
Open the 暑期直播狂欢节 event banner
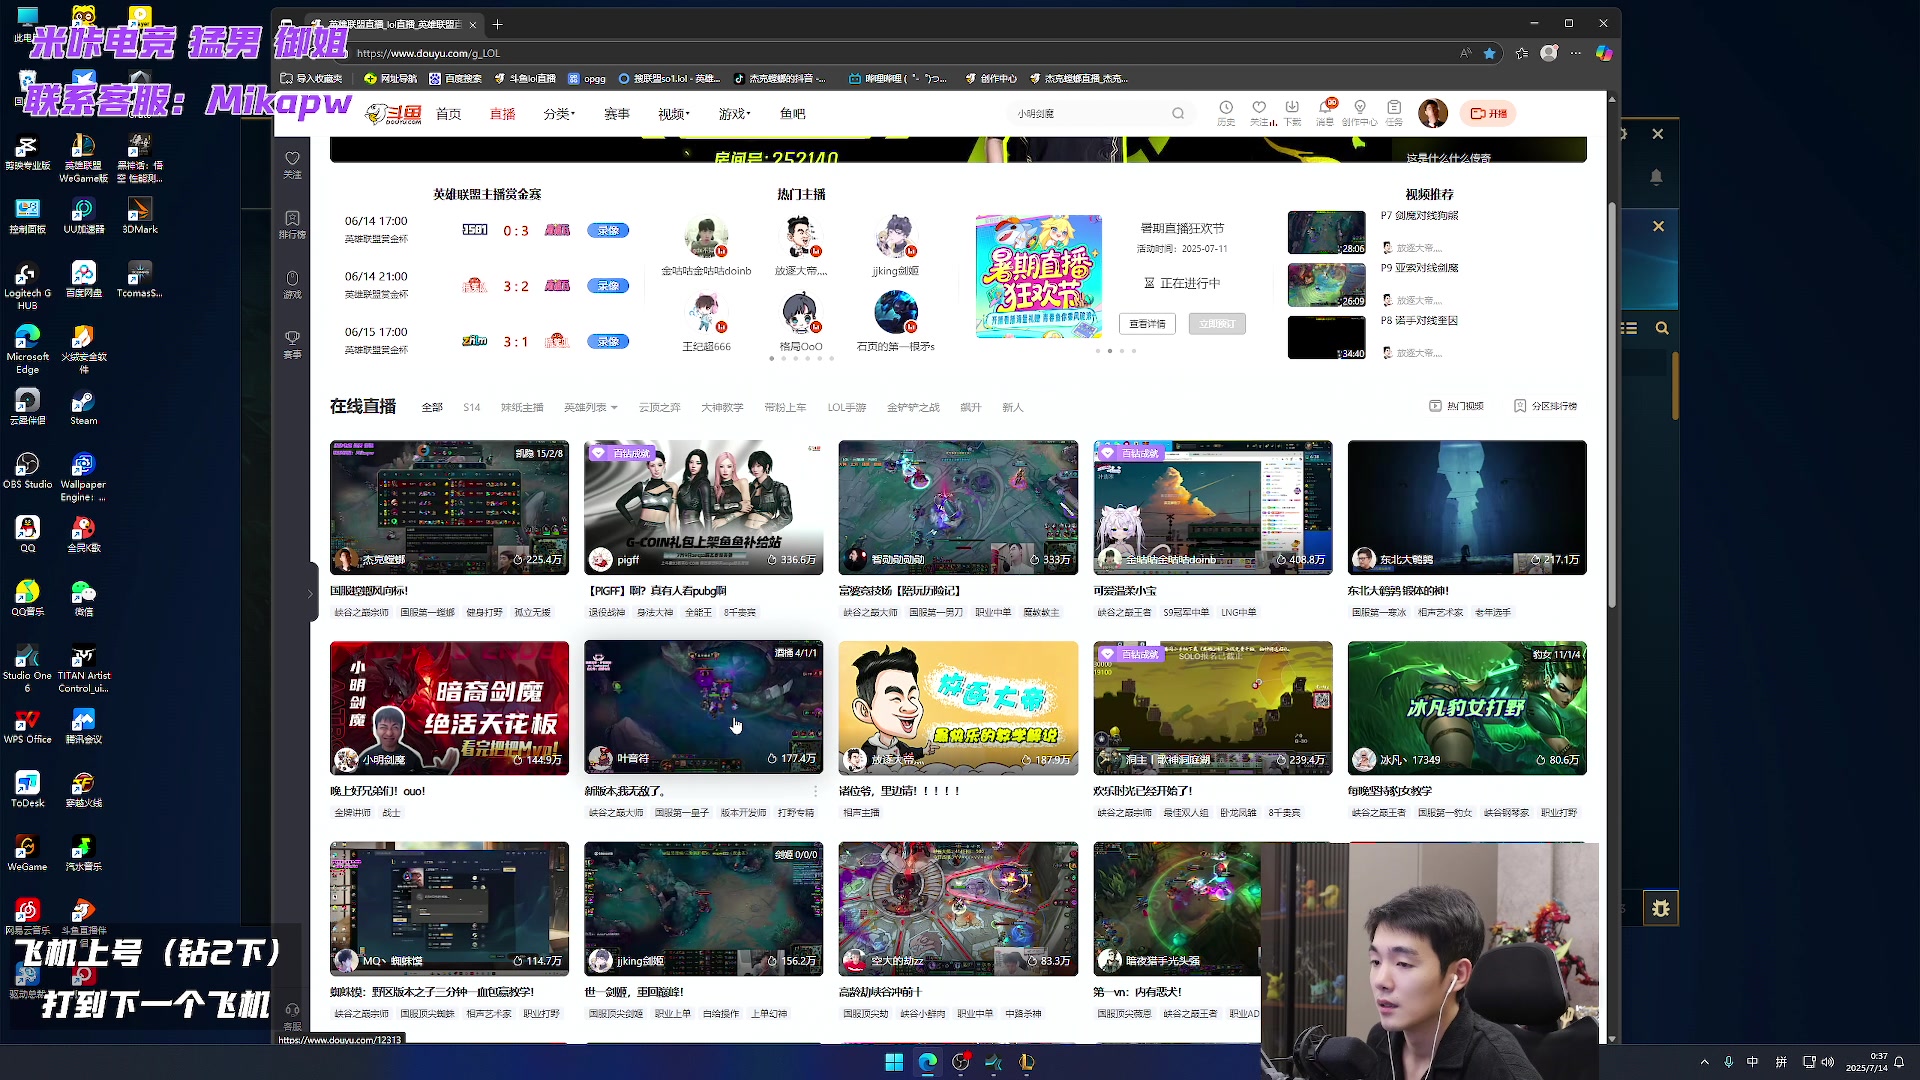pyautogui.click(x=1039, y=276)
